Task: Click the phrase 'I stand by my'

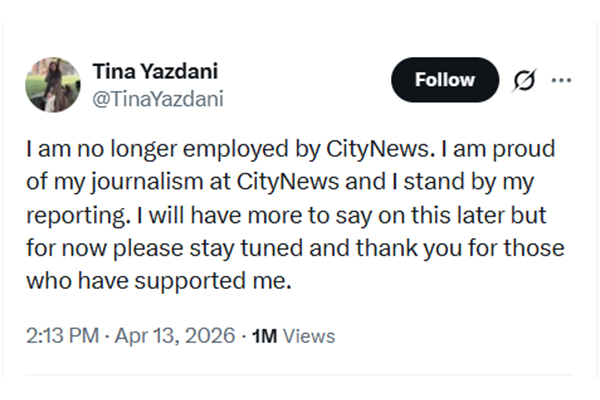Action: pyautogui.click(x=493, y=185)
